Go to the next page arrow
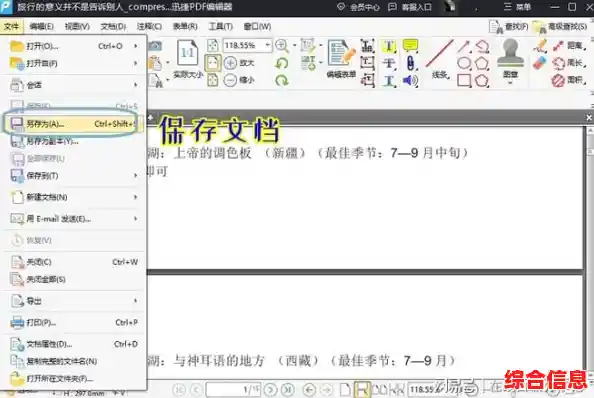 [x=270, y=389]
